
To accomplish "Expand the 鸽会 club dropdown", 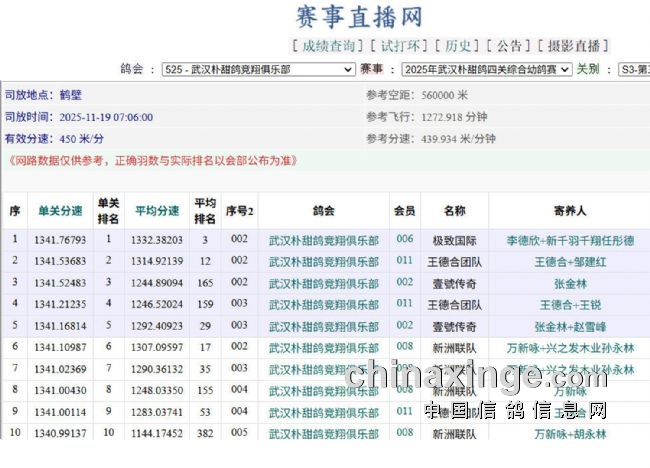I will (258, 70).
